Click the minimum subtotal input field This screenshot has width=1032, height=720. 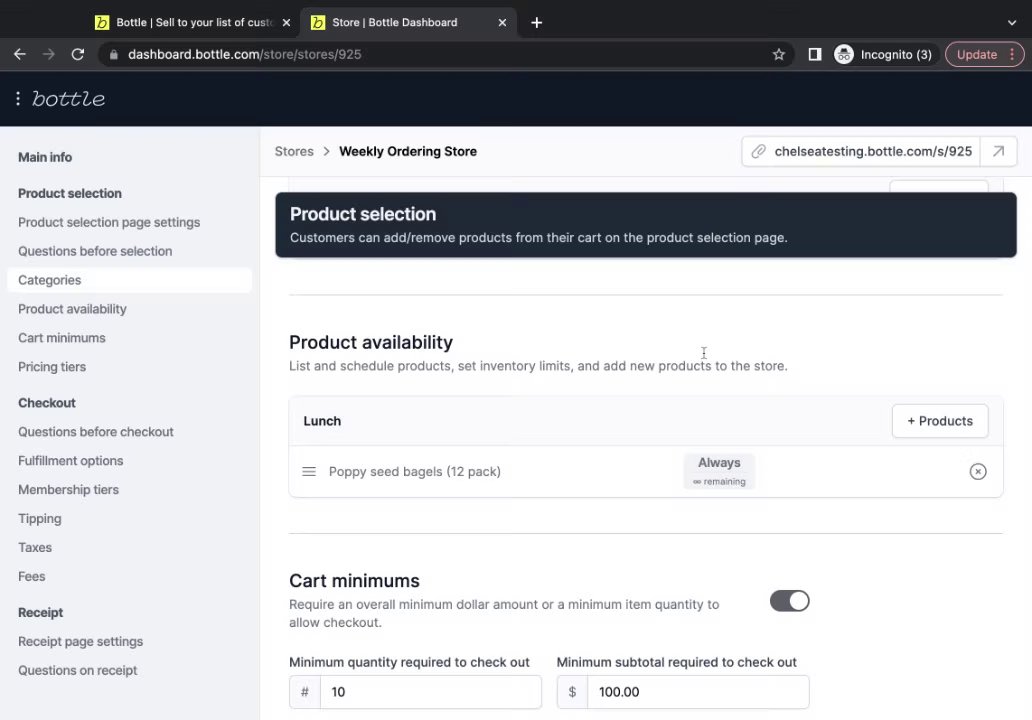tap(697, 692)
